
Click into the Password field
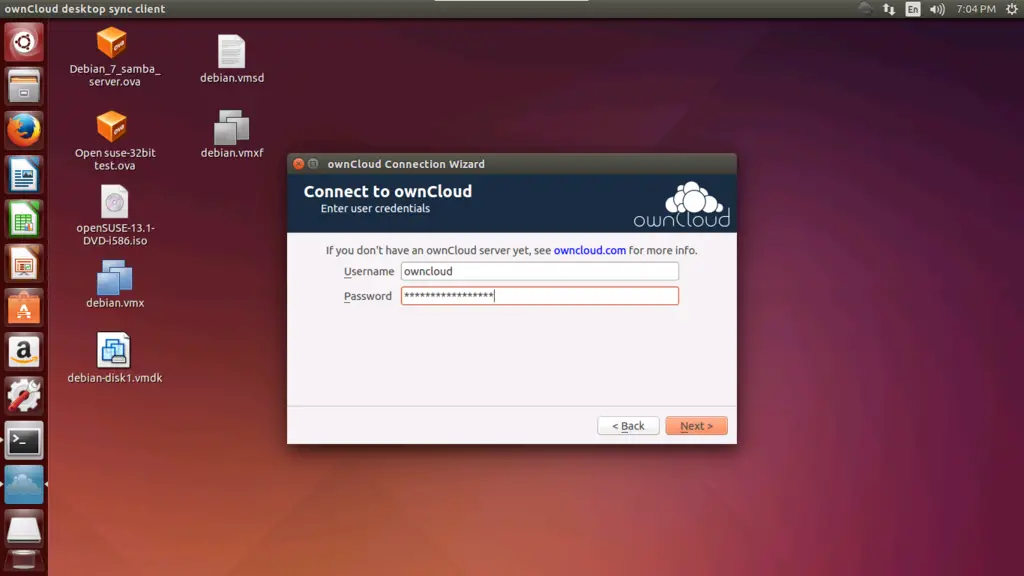pyautogui.click(x=539, y=296)
